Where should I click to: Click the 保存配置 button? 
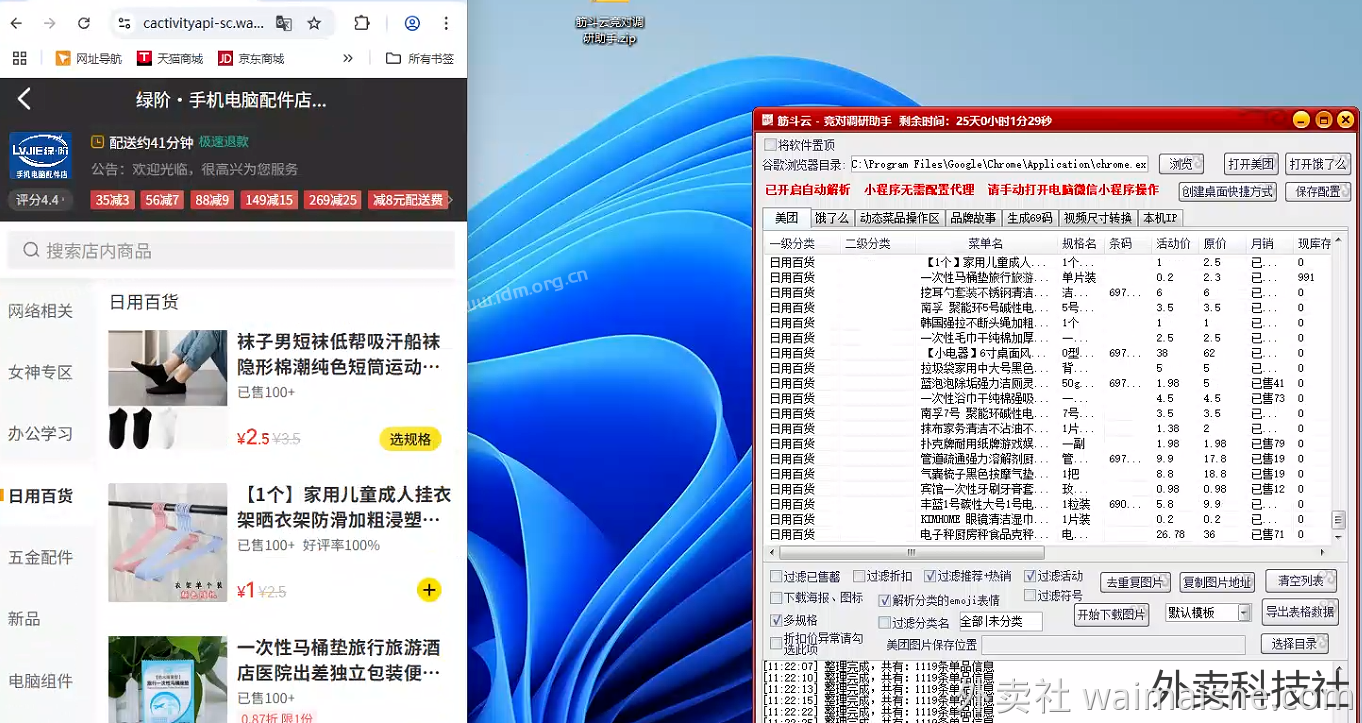click(x=1318, y=191)
